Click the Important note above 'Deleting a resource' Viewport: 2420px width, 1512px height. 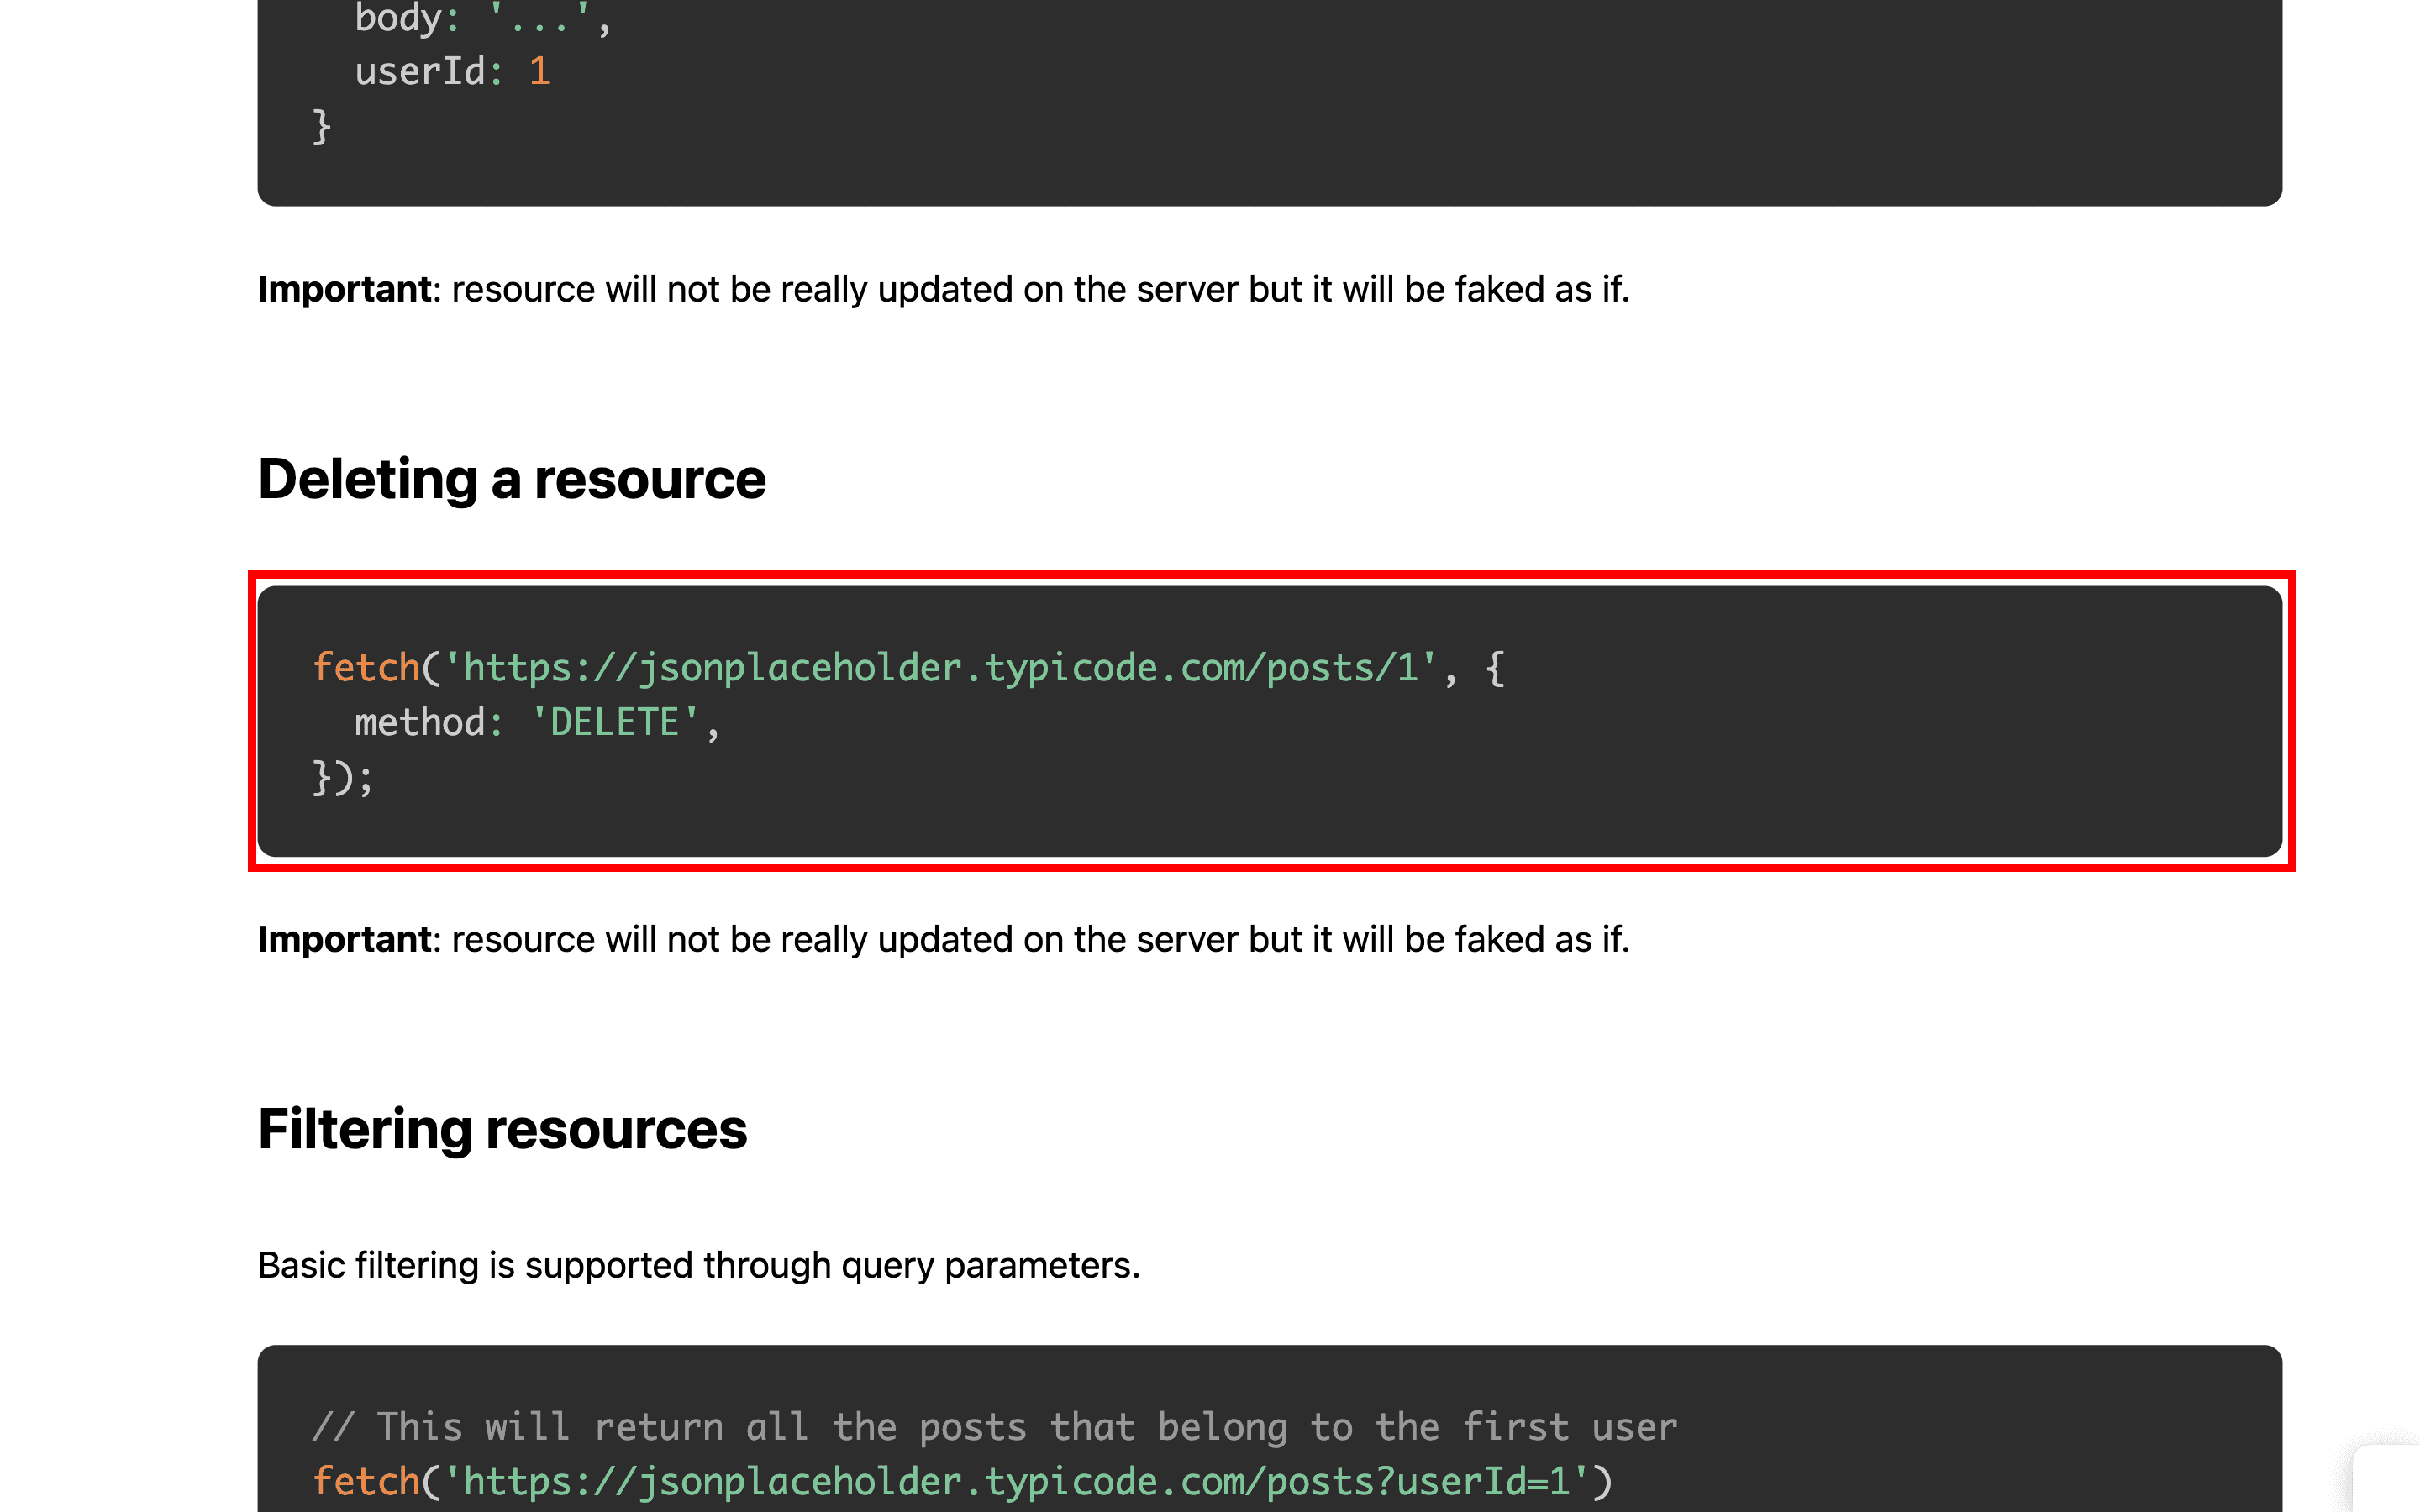tap(944, 289)
